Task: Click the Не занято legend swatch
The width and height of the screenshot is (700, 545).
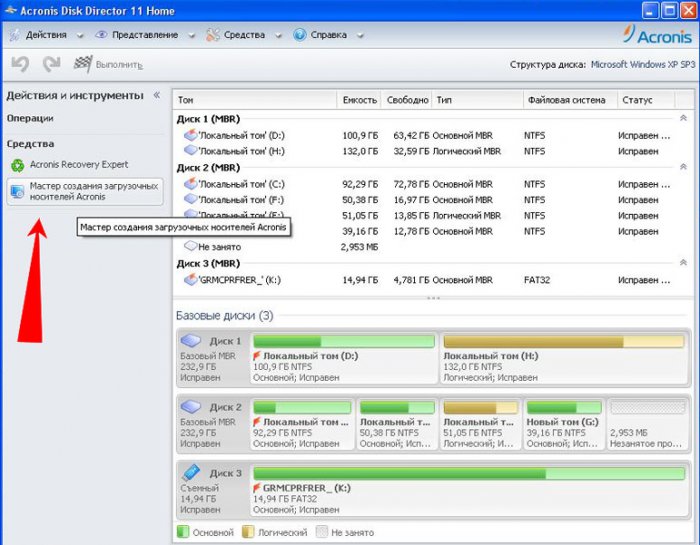Action: pyautogui.click(x=321, y=532)
